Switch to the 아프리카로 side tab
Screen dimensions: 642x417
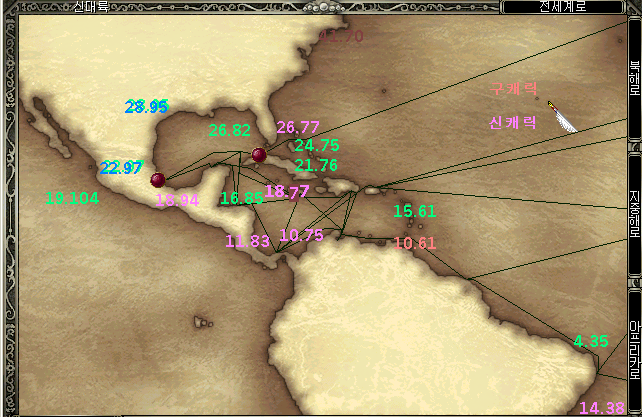(635, 350)
